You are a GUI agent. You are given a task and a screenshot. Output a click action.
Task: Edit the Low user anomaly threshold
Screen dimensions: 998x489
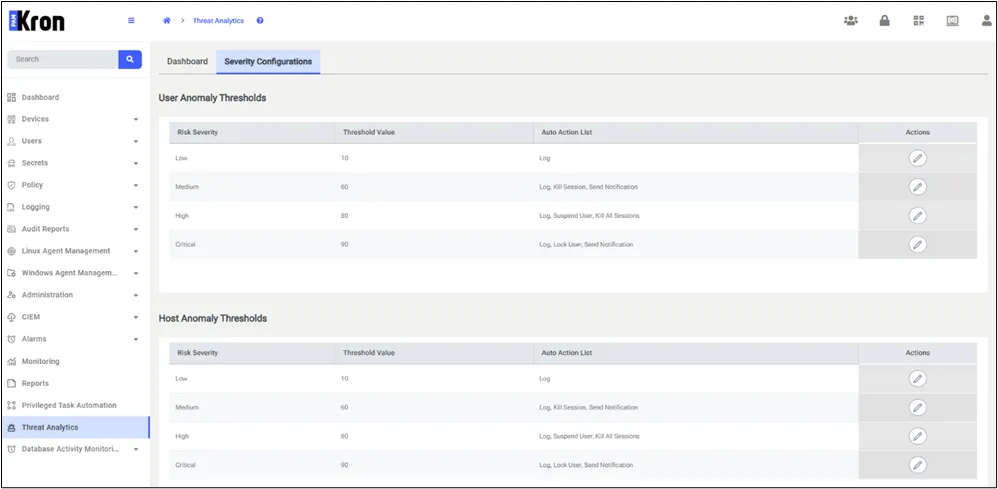(x=917, y=158)
